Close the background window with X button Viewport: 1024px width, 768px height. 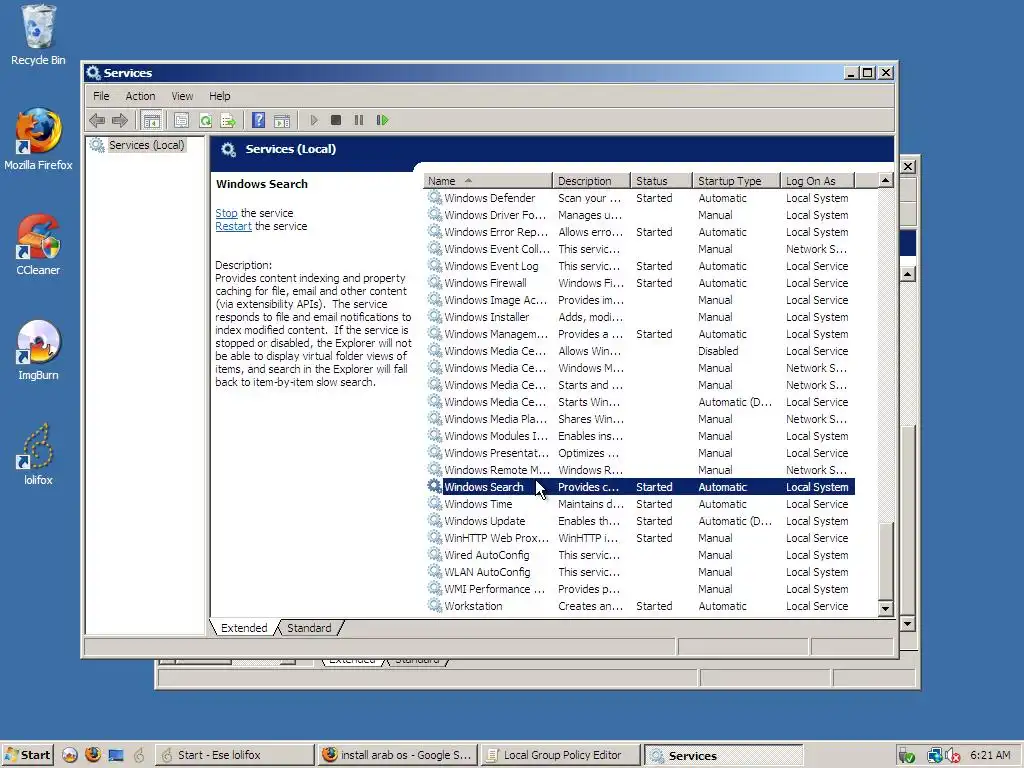[x=908, y=167]
